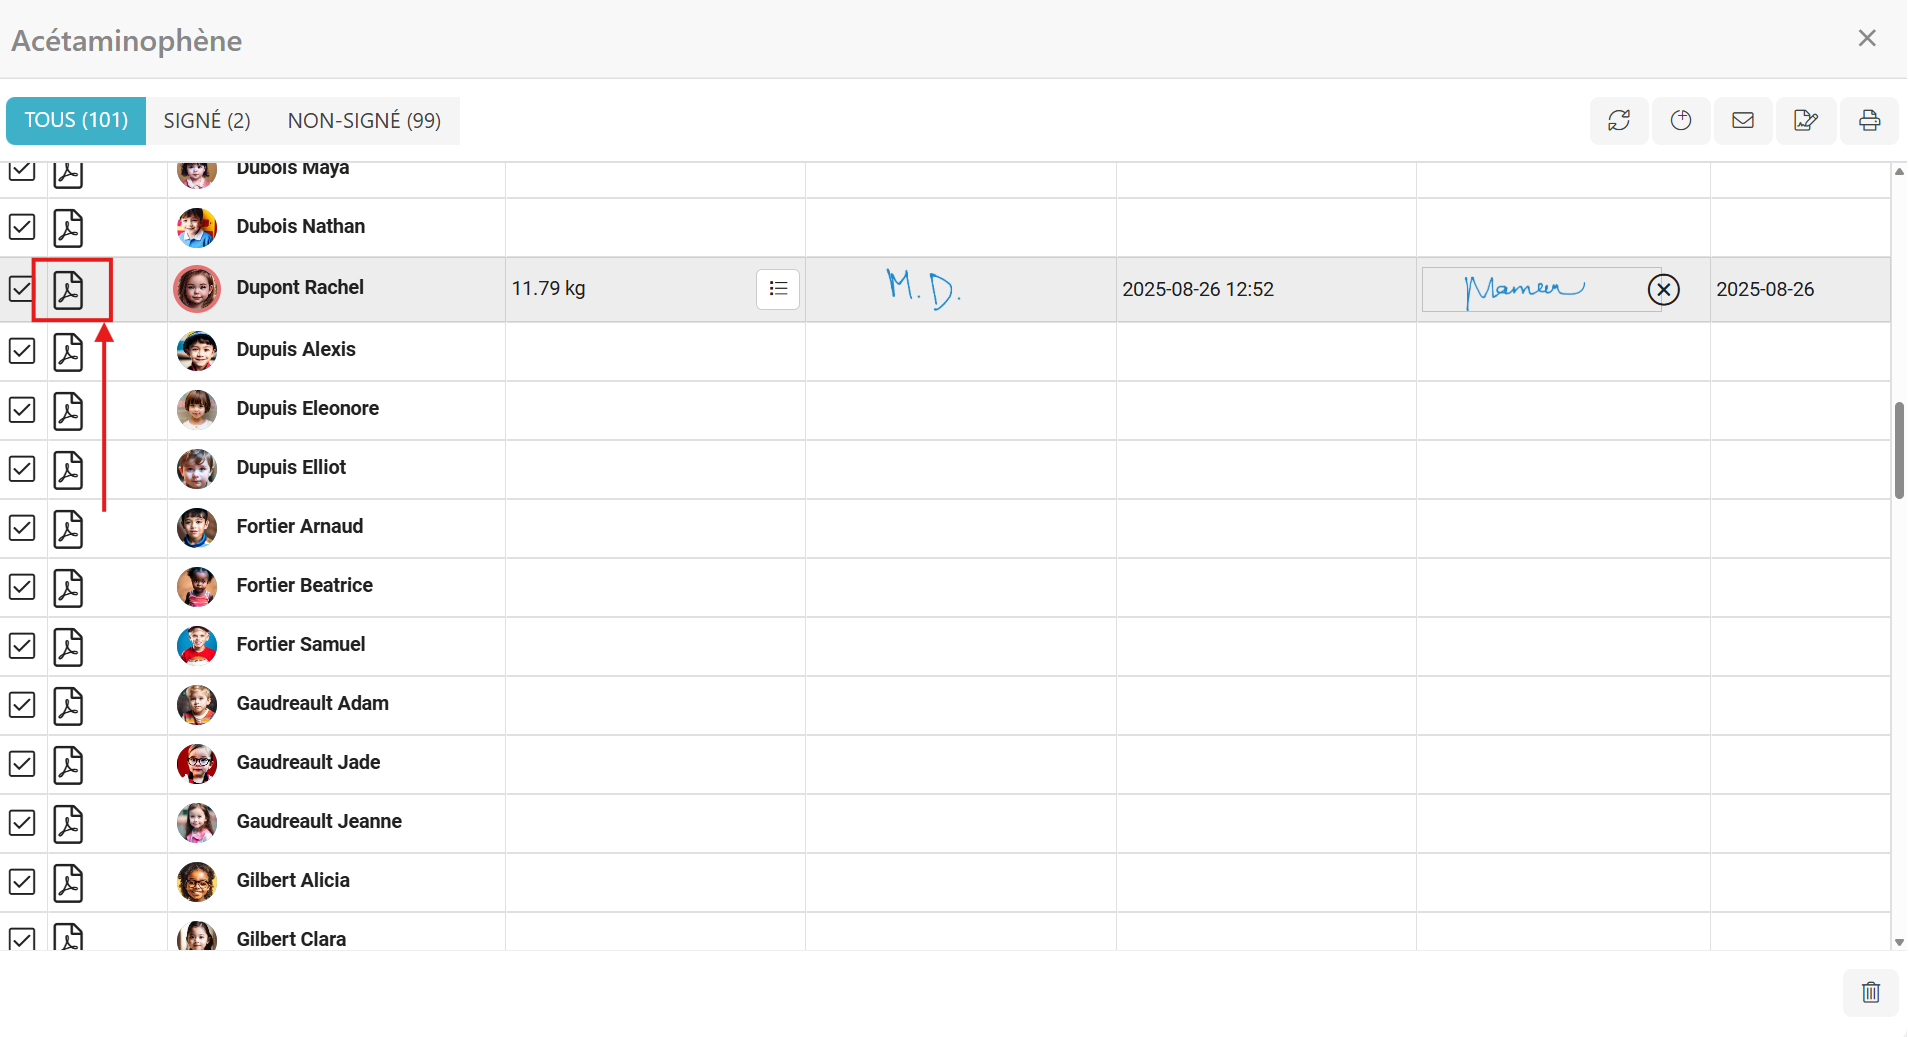This screenshot has height=1037, width=1909.
Task: Click the refresh icon in the toolbar
Action: [x=1618, y=121]
